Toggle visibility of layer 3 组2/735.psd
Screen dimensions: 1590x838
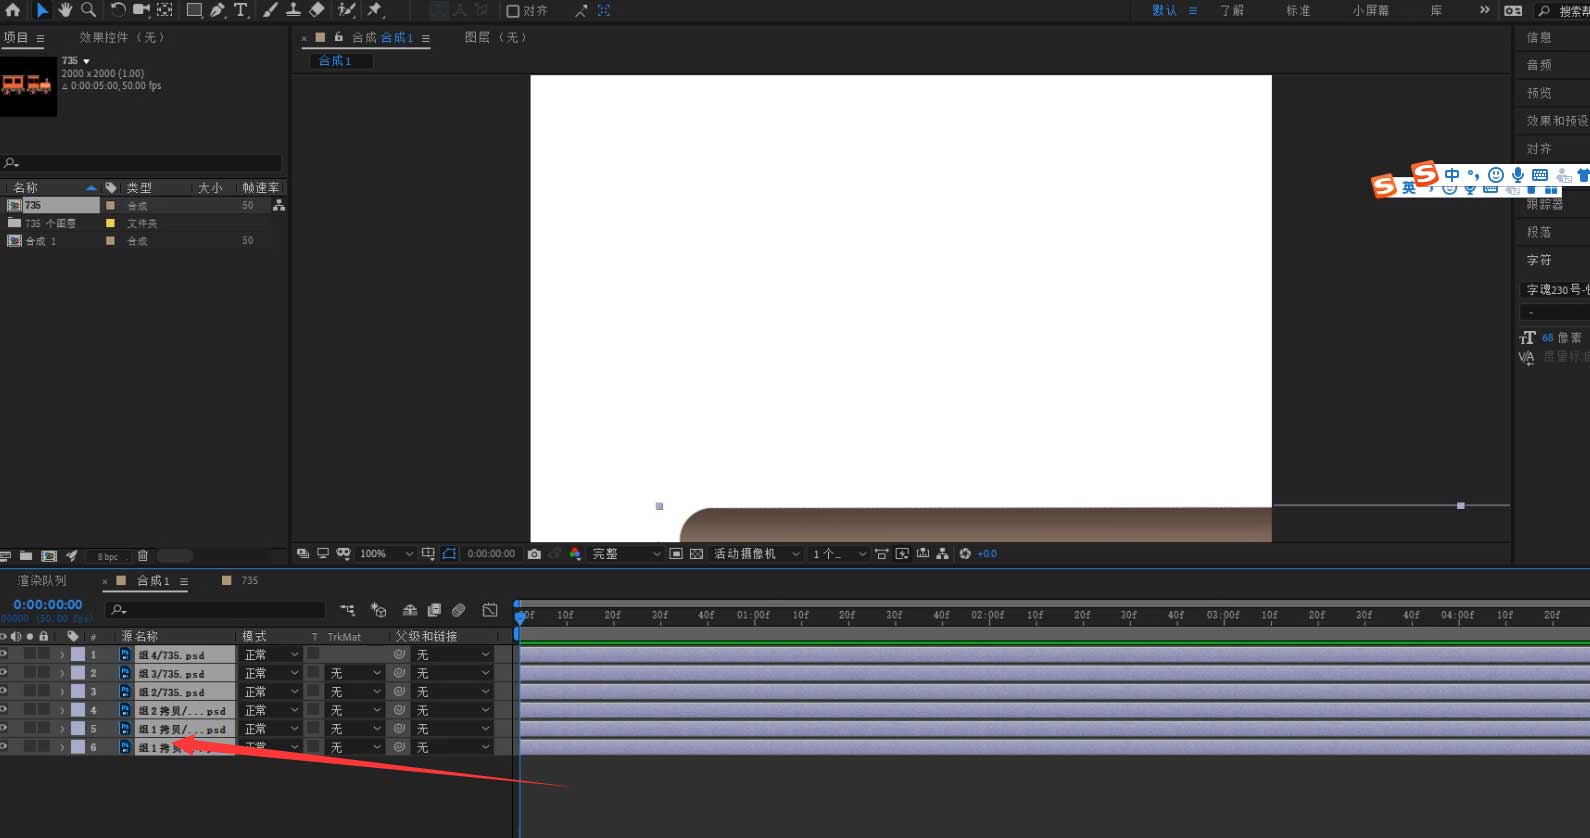point(4,691)
